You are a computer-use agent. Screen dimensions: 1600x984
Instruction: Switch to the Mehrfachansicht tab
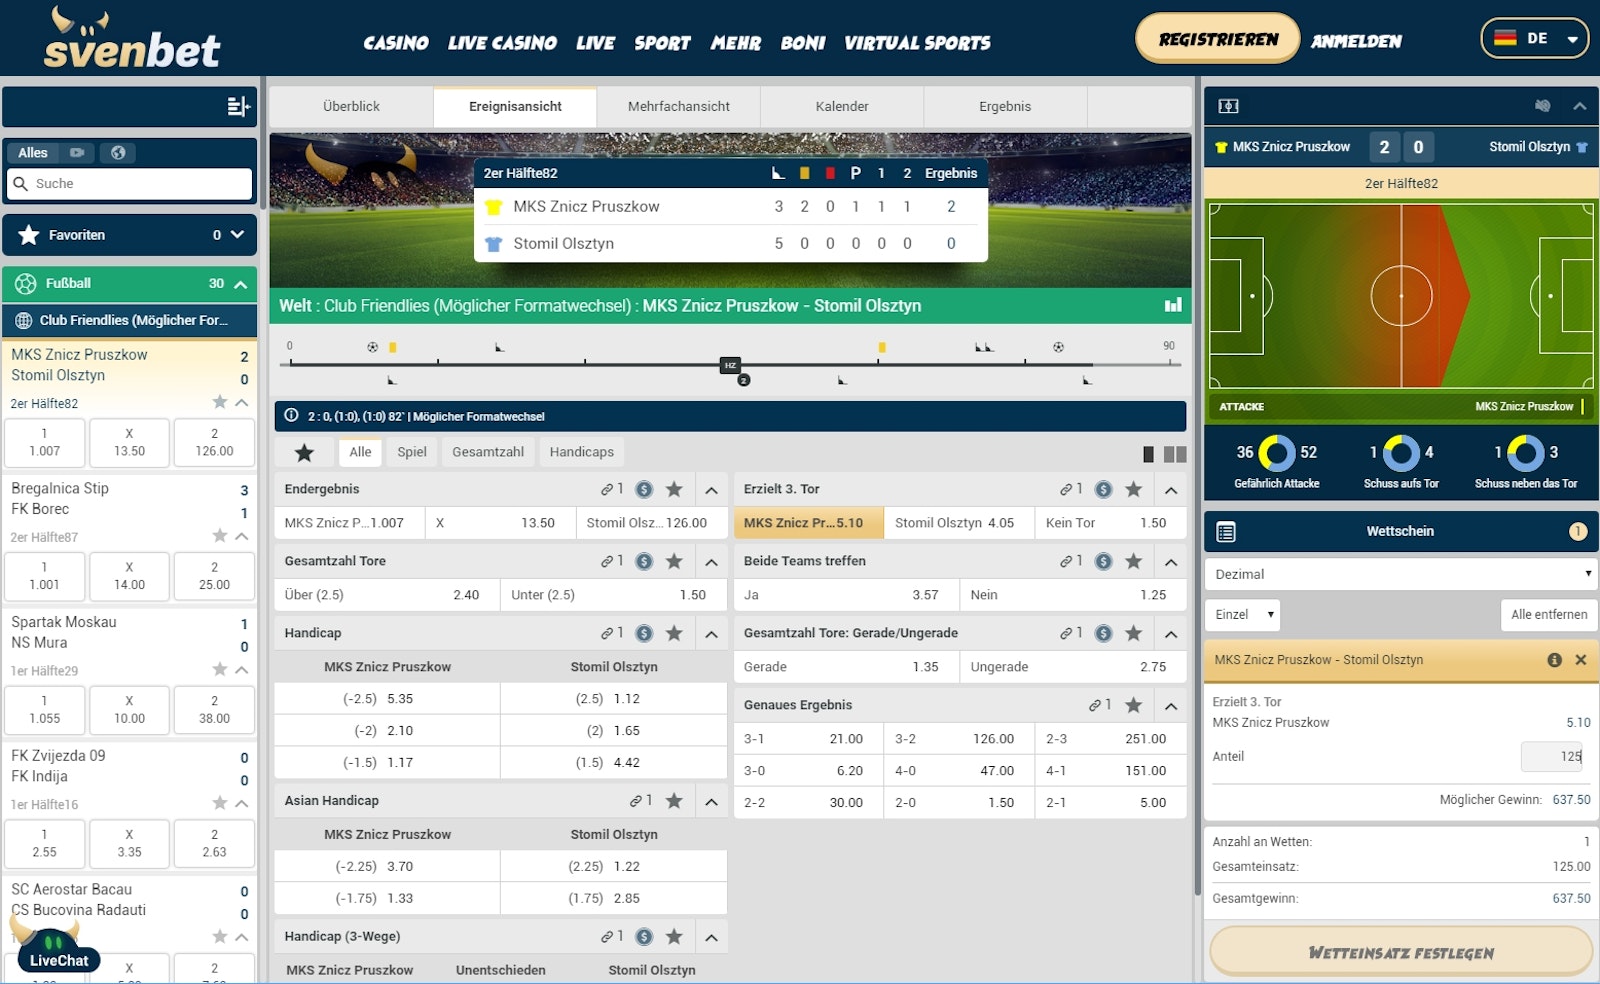tap(678, 106)
